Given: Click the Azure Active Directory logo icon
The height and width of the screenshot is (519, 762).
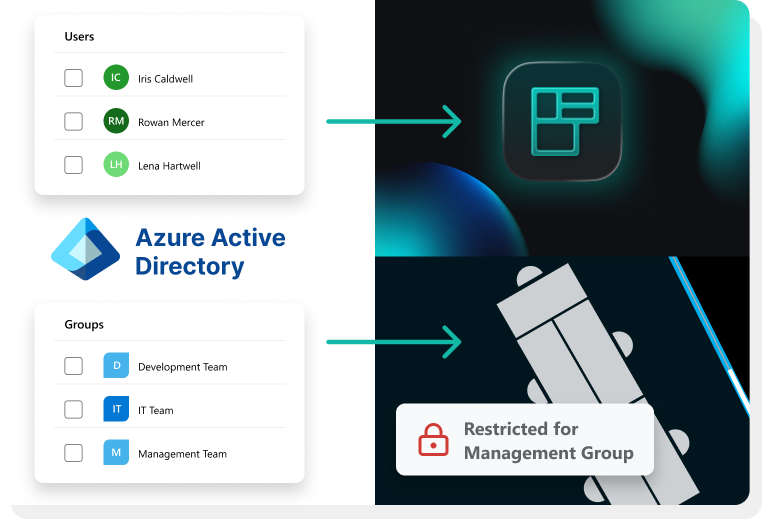Looking at the screenshot, I should [86, 249].
